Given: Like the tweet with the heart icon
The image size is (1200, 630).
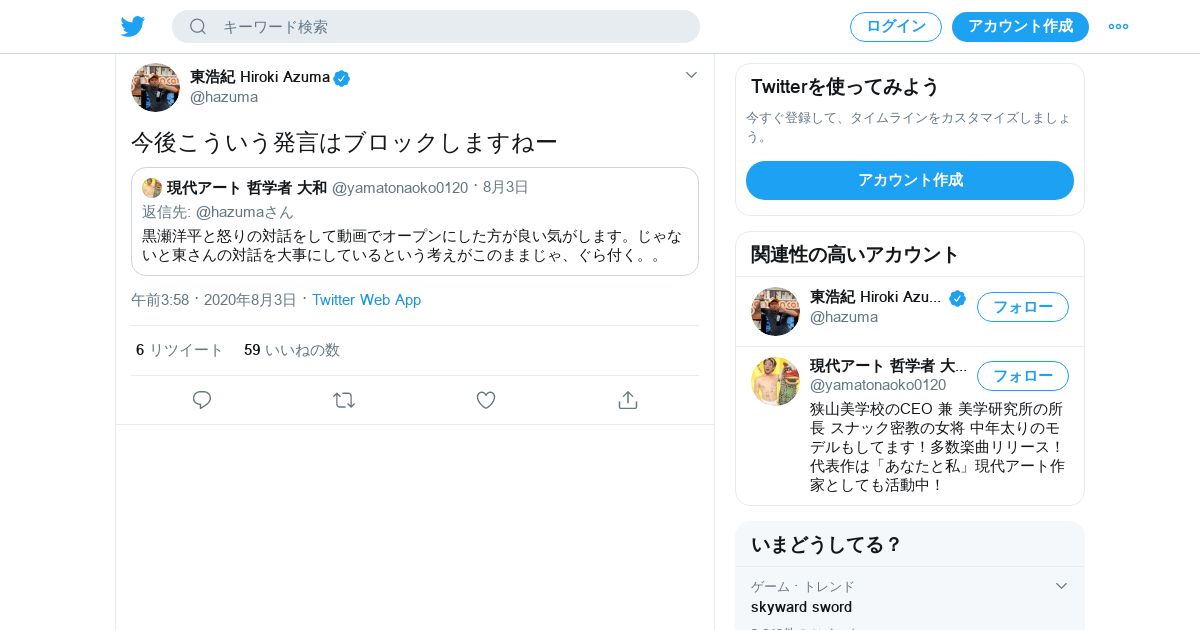Looking at the screenshot, I should 486,400.
